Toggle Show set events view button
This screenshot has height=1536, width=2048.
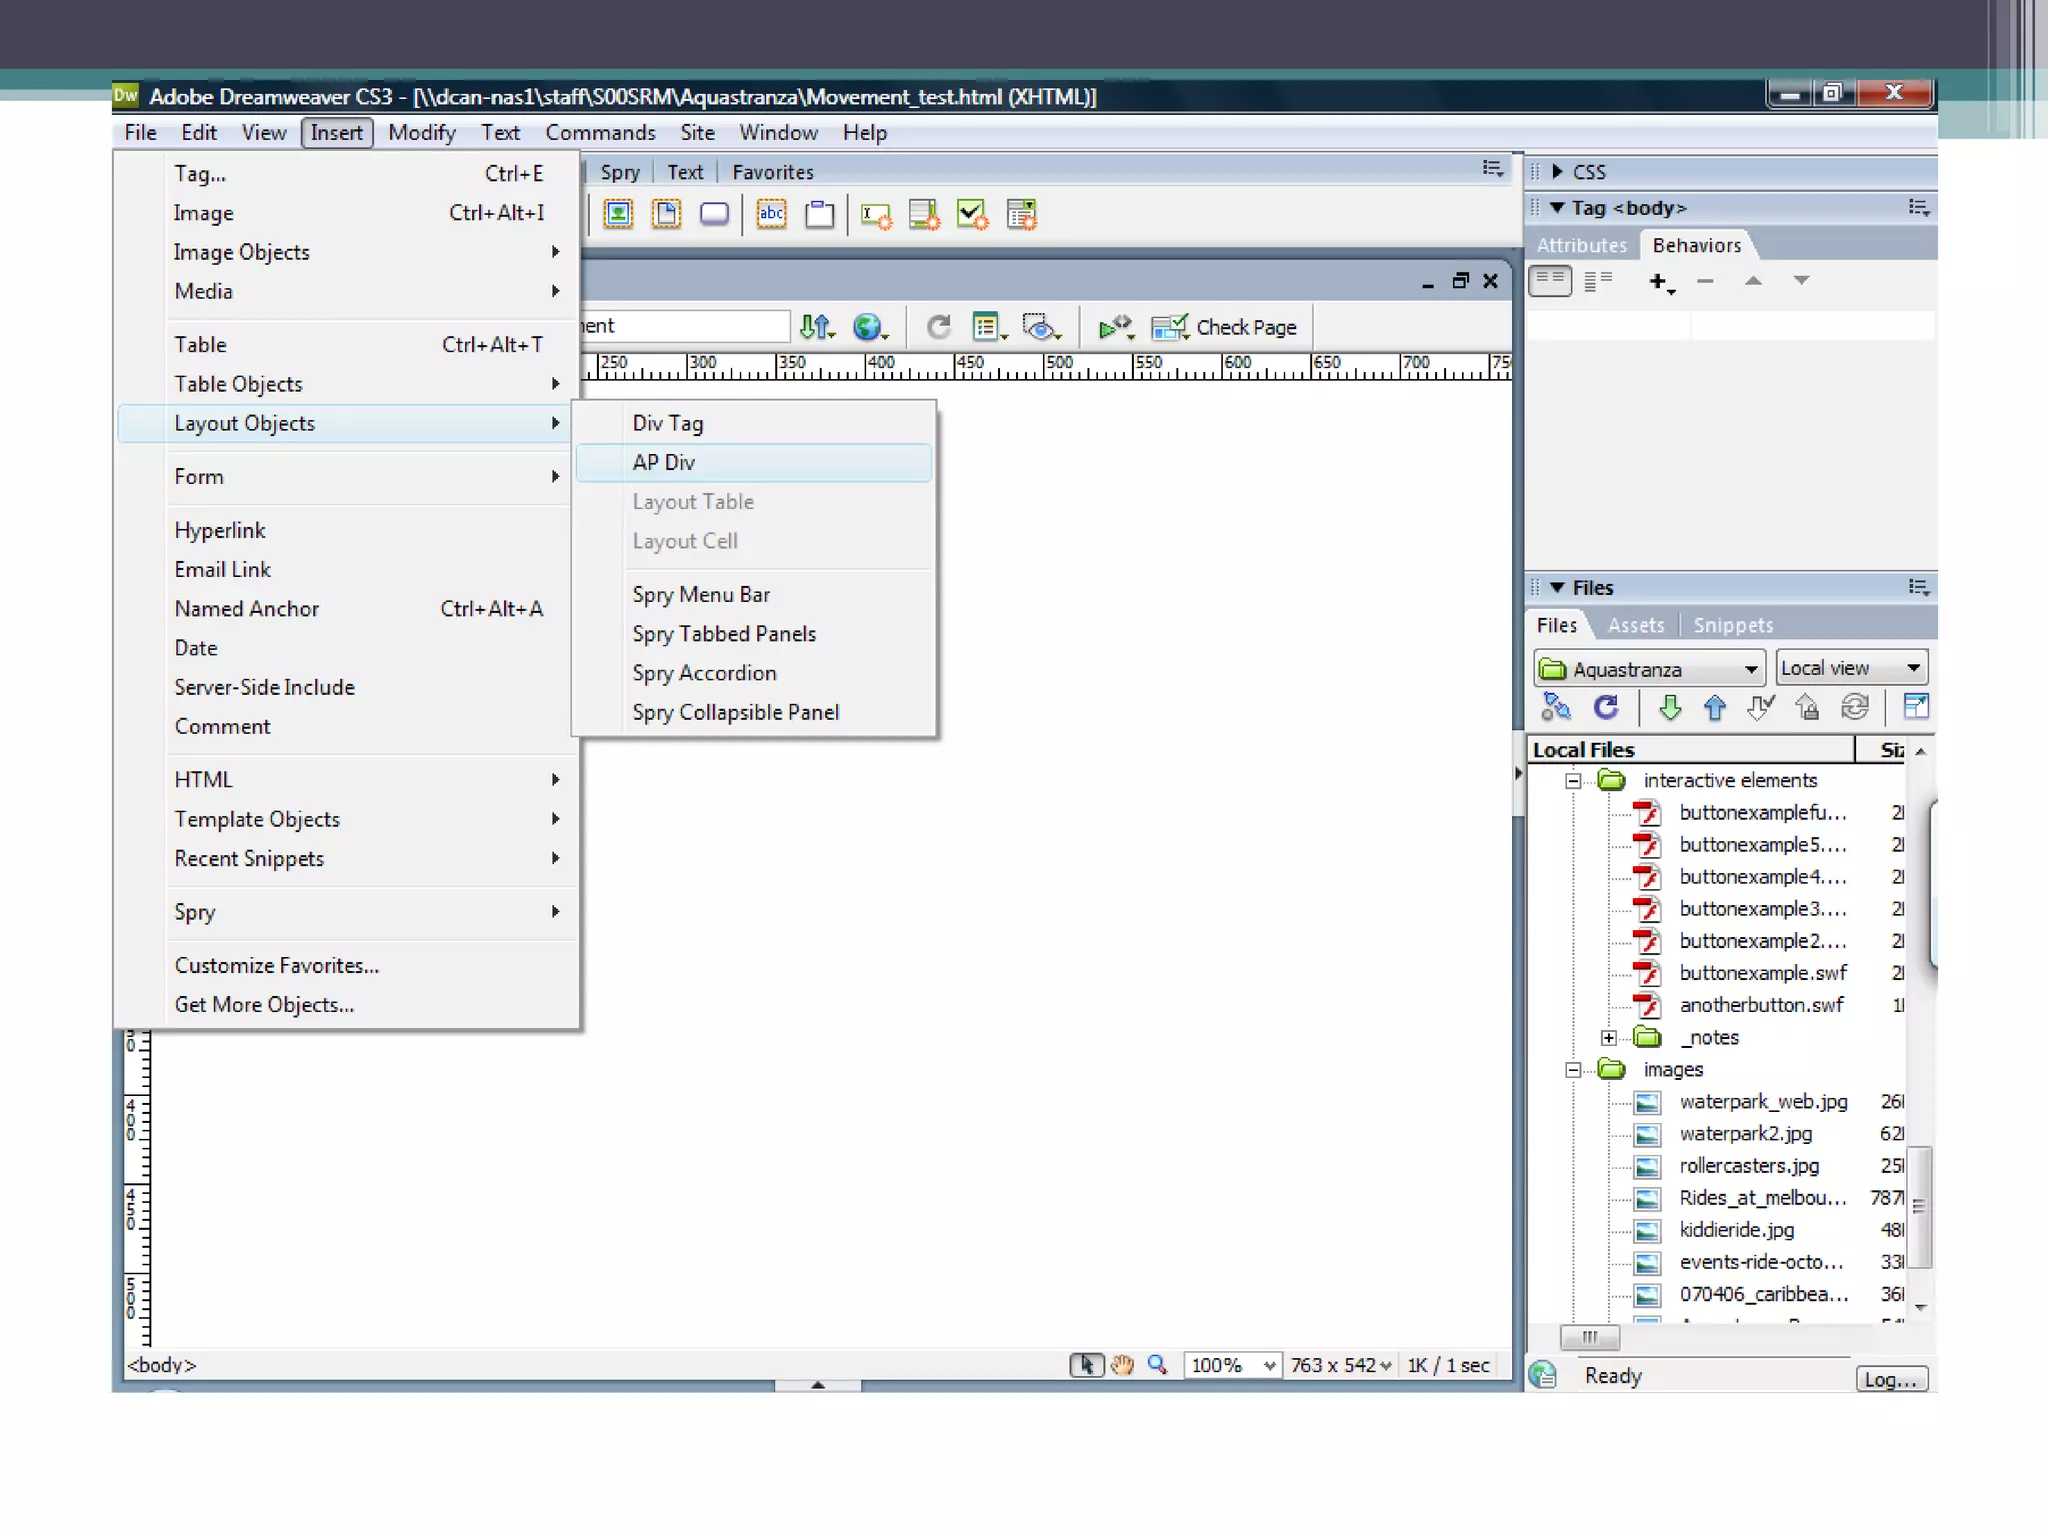1550,281
